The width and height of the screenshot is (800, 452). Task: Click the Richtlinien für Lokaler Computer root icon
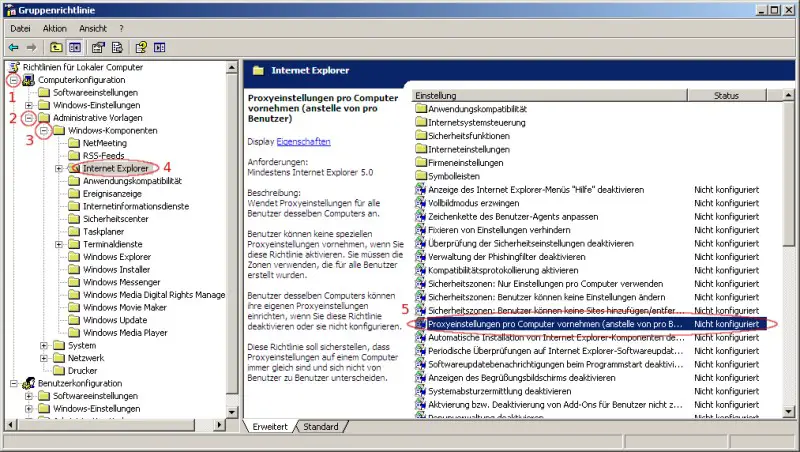pyautogui.click(x=14, y=67)
